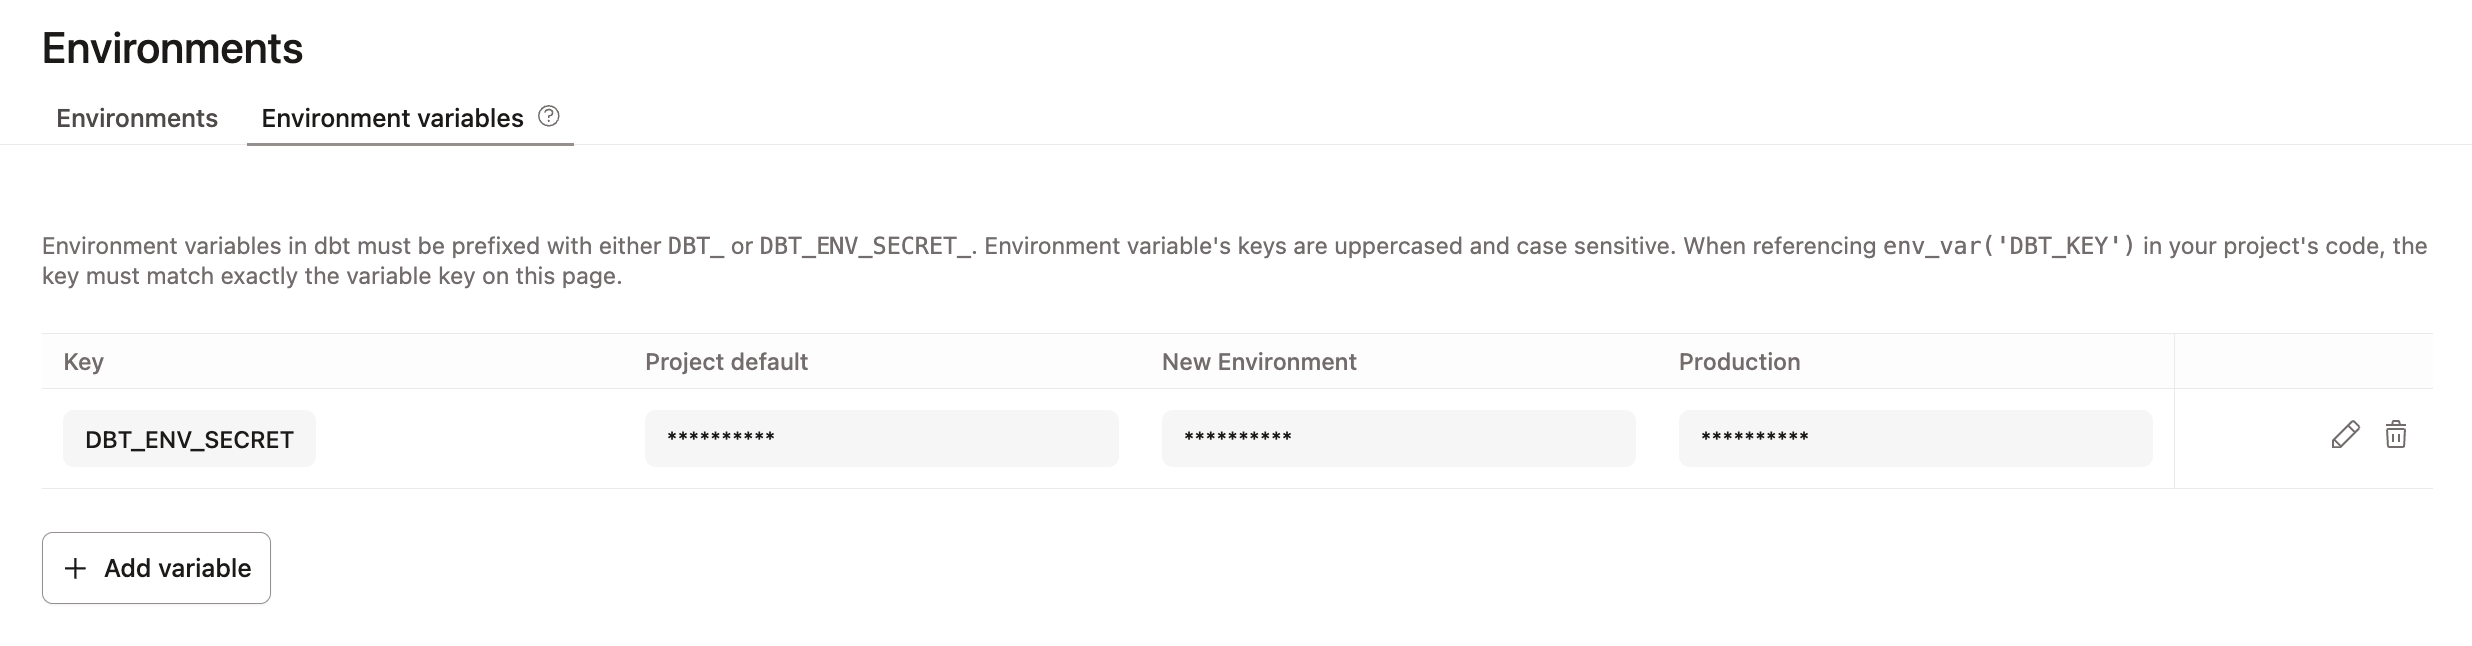This screenshot has height=646, width=2472.
Task: Click the New Environment column header
Action: [1258, 362]
